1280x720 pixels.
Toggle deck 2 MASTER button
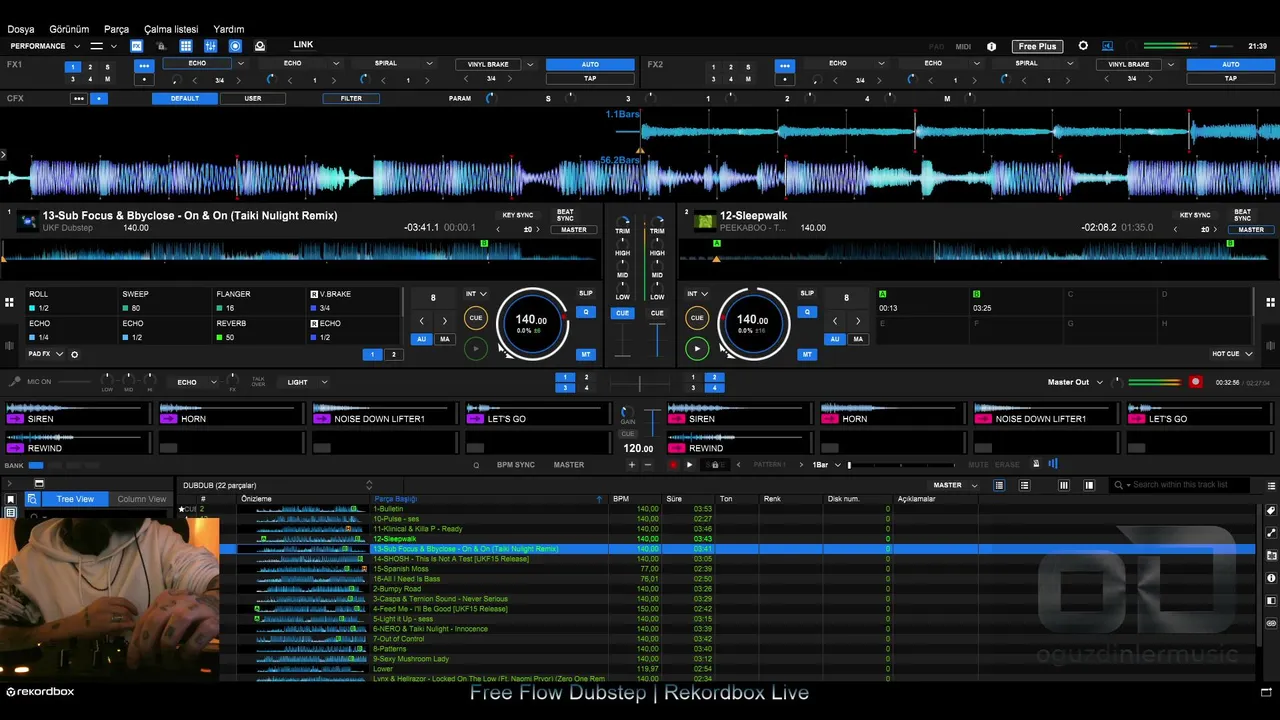pos(1251,230)
